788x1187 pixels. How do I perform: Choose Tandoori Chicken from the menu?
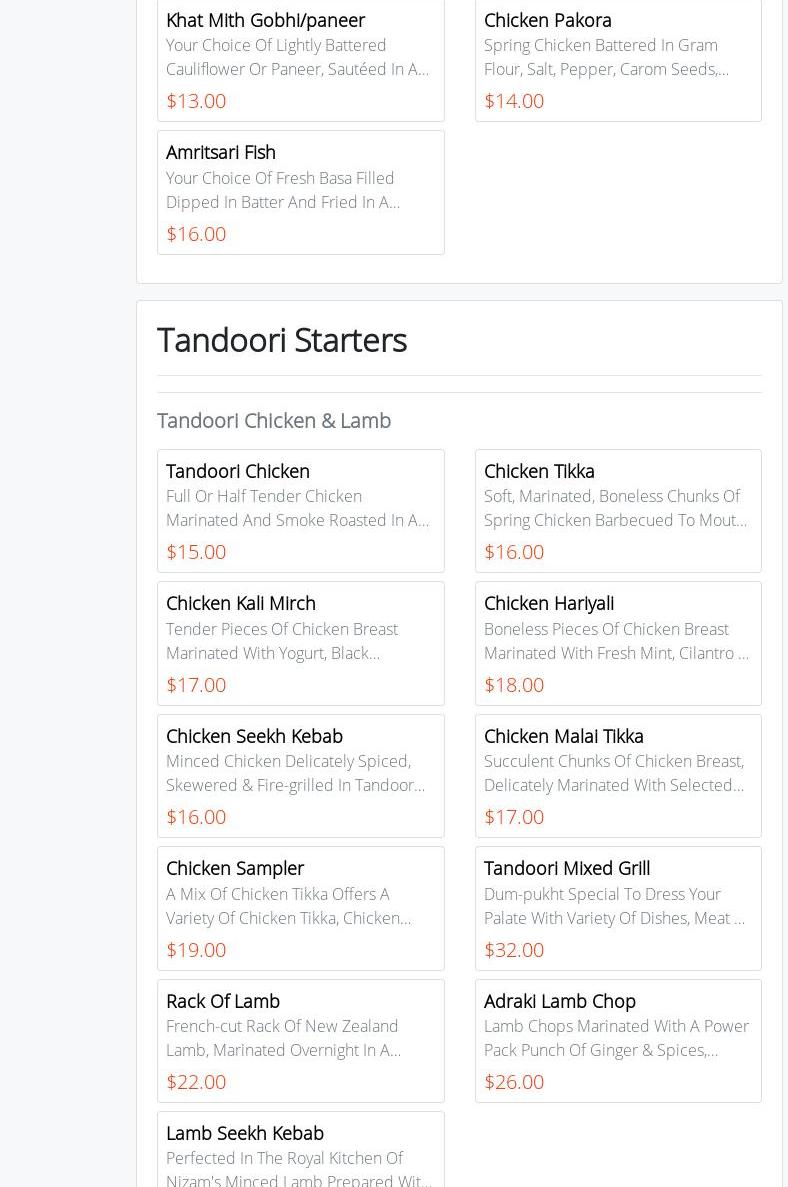pos(238,471)
